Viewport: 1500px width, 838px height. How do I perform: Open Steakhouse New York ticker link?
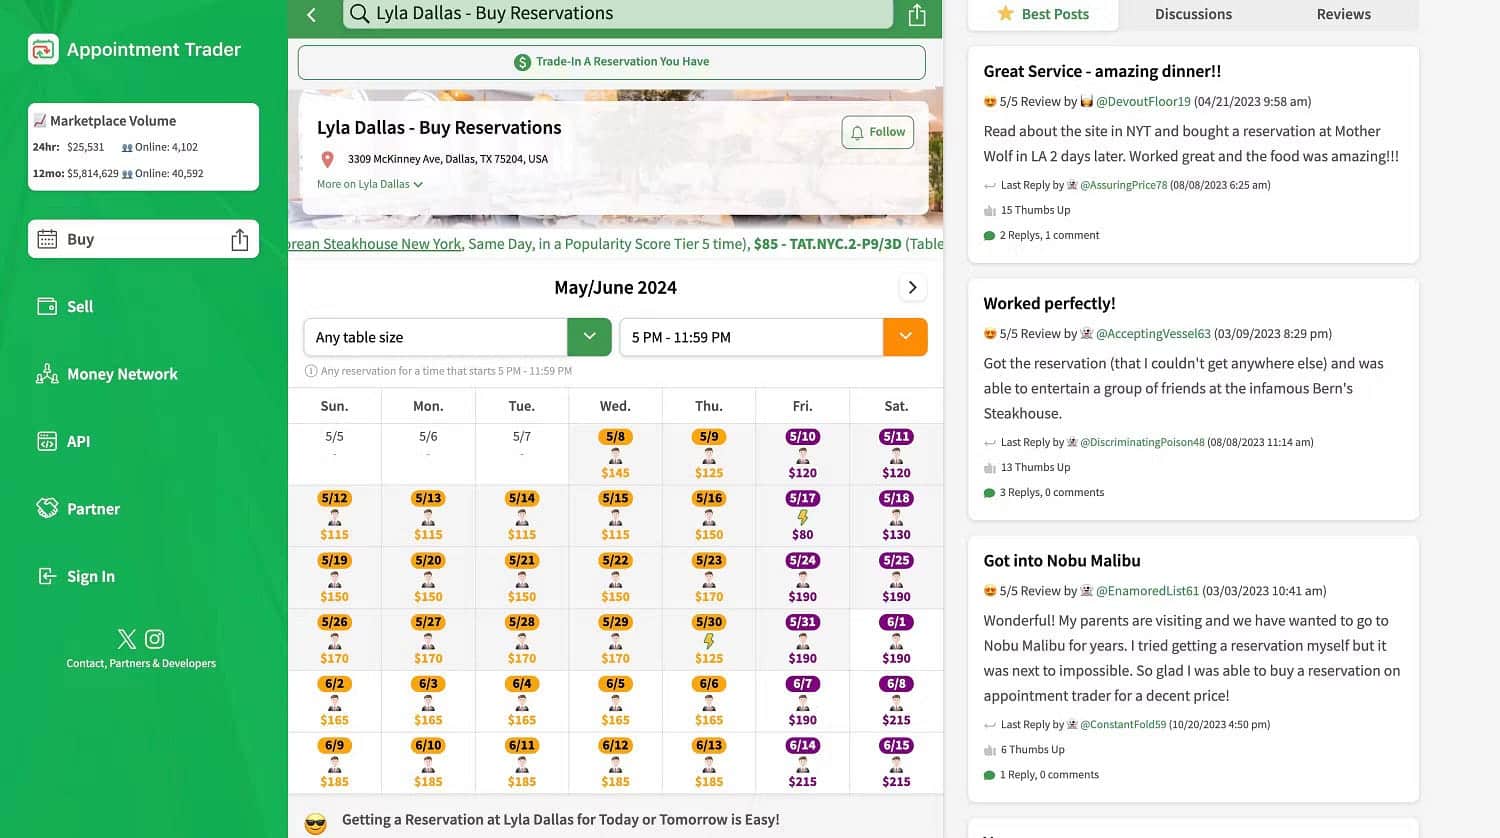click(x=375, y=244)
